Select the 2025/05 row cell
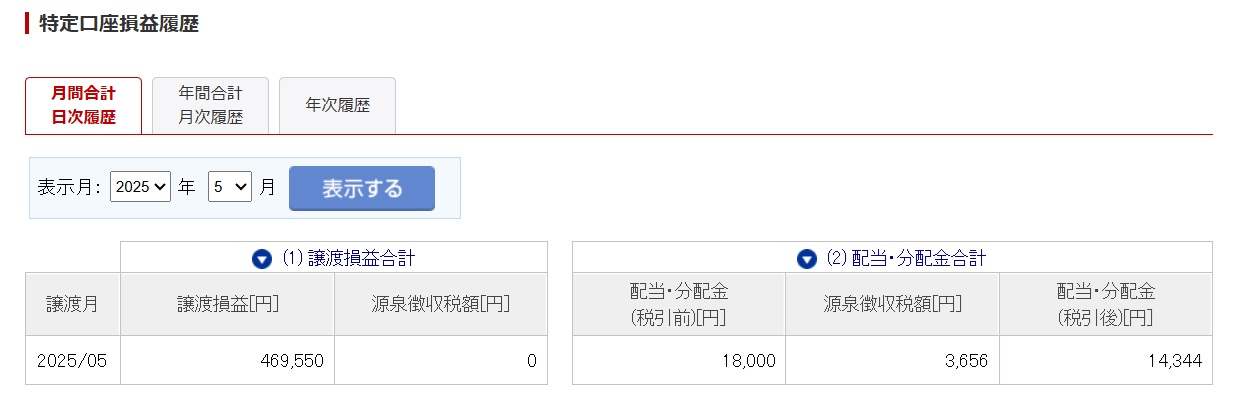Viewport: 1244px width, 410px height. [x=73, y=360]
